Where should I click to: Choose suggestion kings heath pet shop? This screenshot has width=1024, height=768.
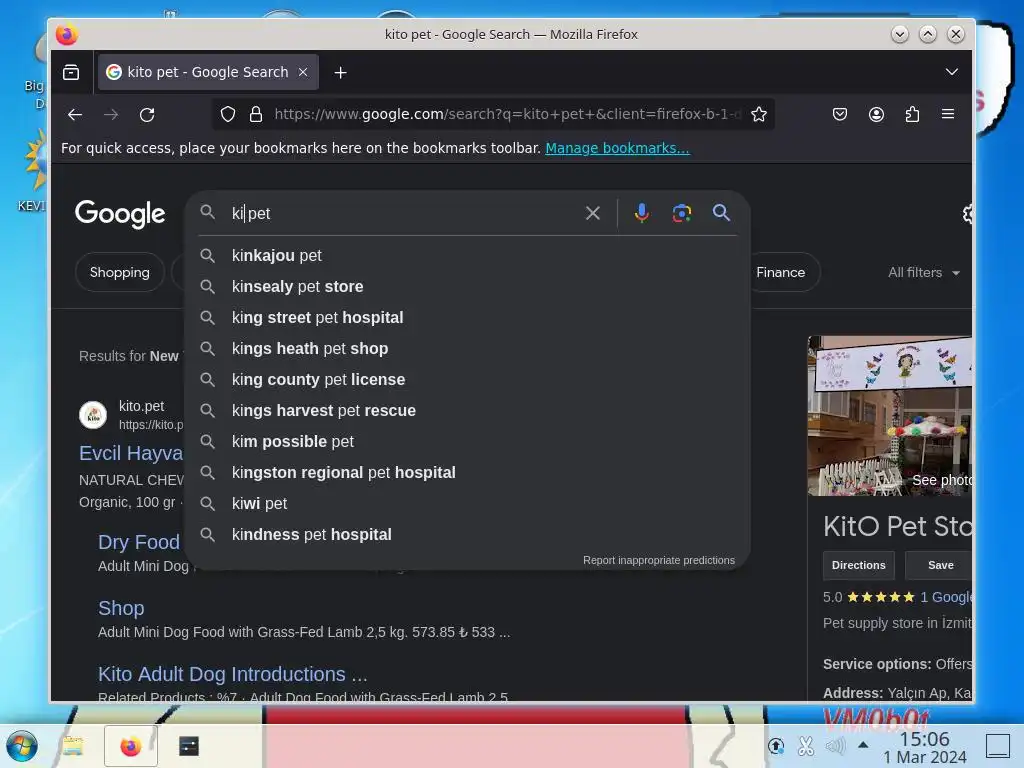click(x=467, y=349)
